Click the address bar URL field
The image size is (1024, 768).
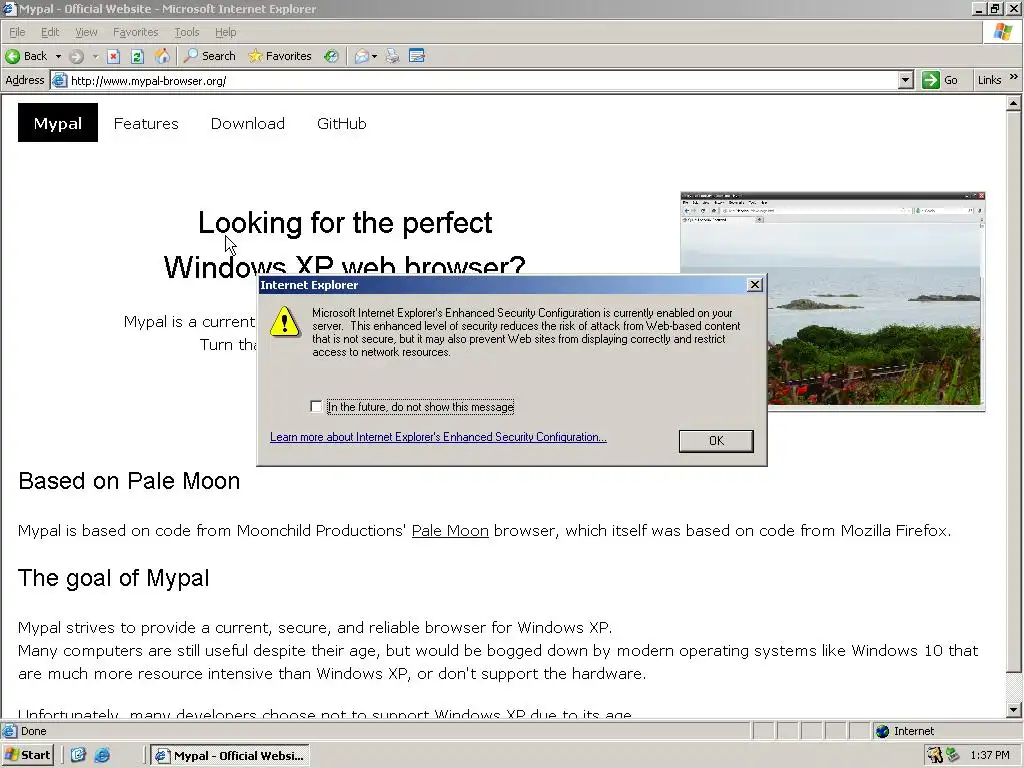(x=483, y=81)
